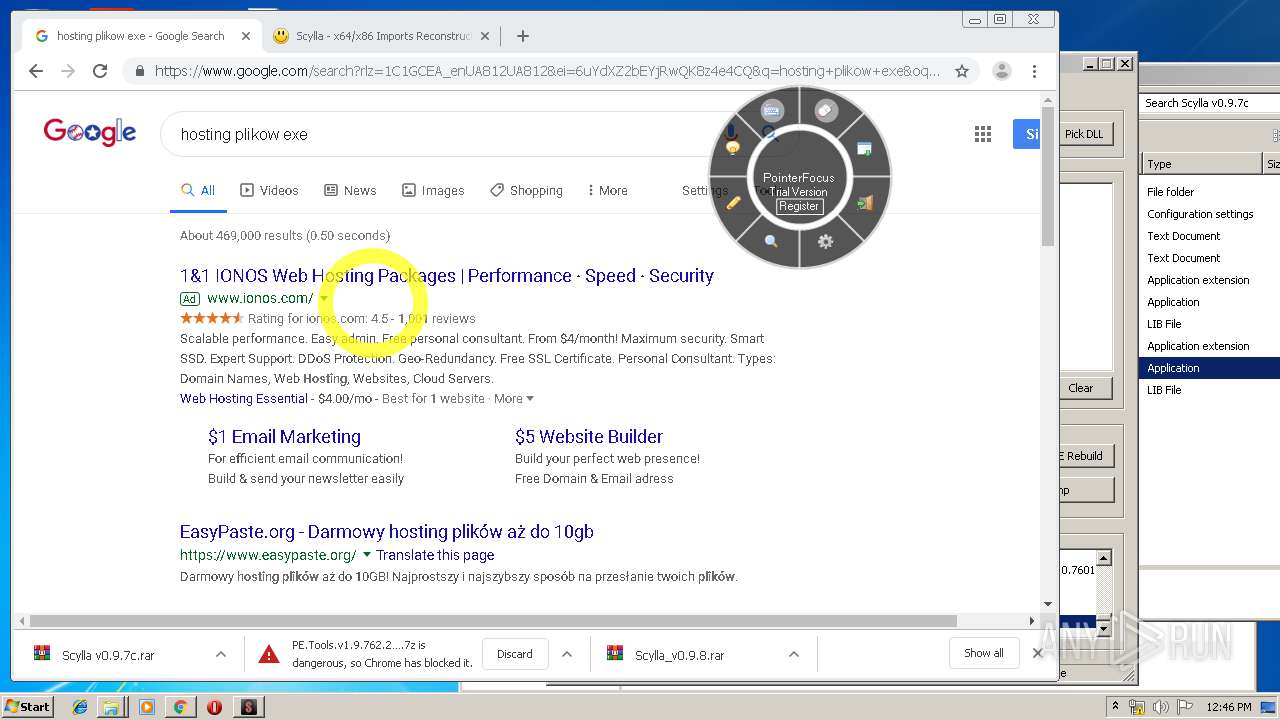Image resolution: width=1280 pixels, height=720 pixels.
Task: Open the $1 Email Marketing link
Action: 284,436
